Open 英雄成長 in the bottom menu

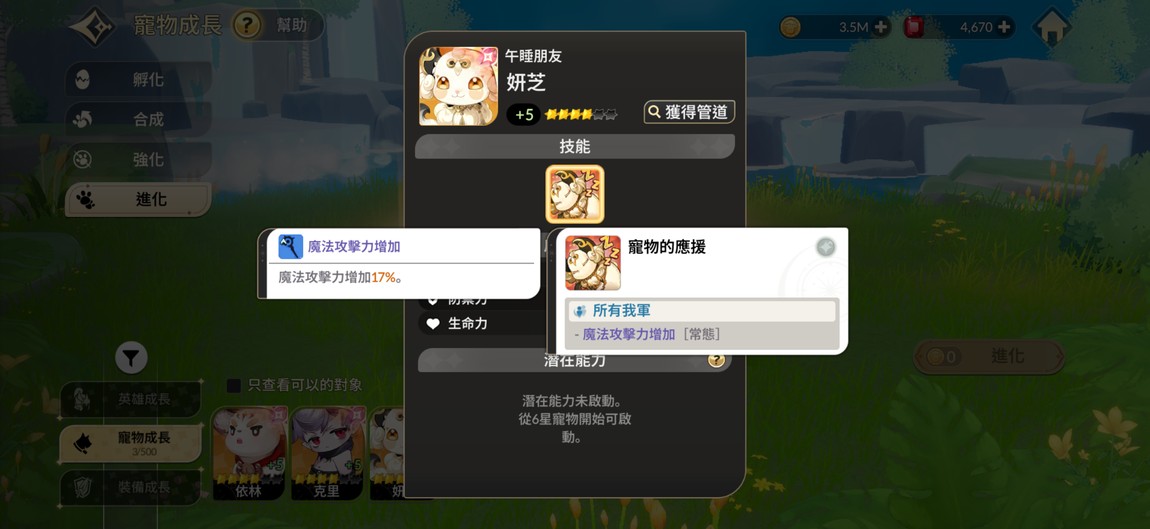(130, 399)
